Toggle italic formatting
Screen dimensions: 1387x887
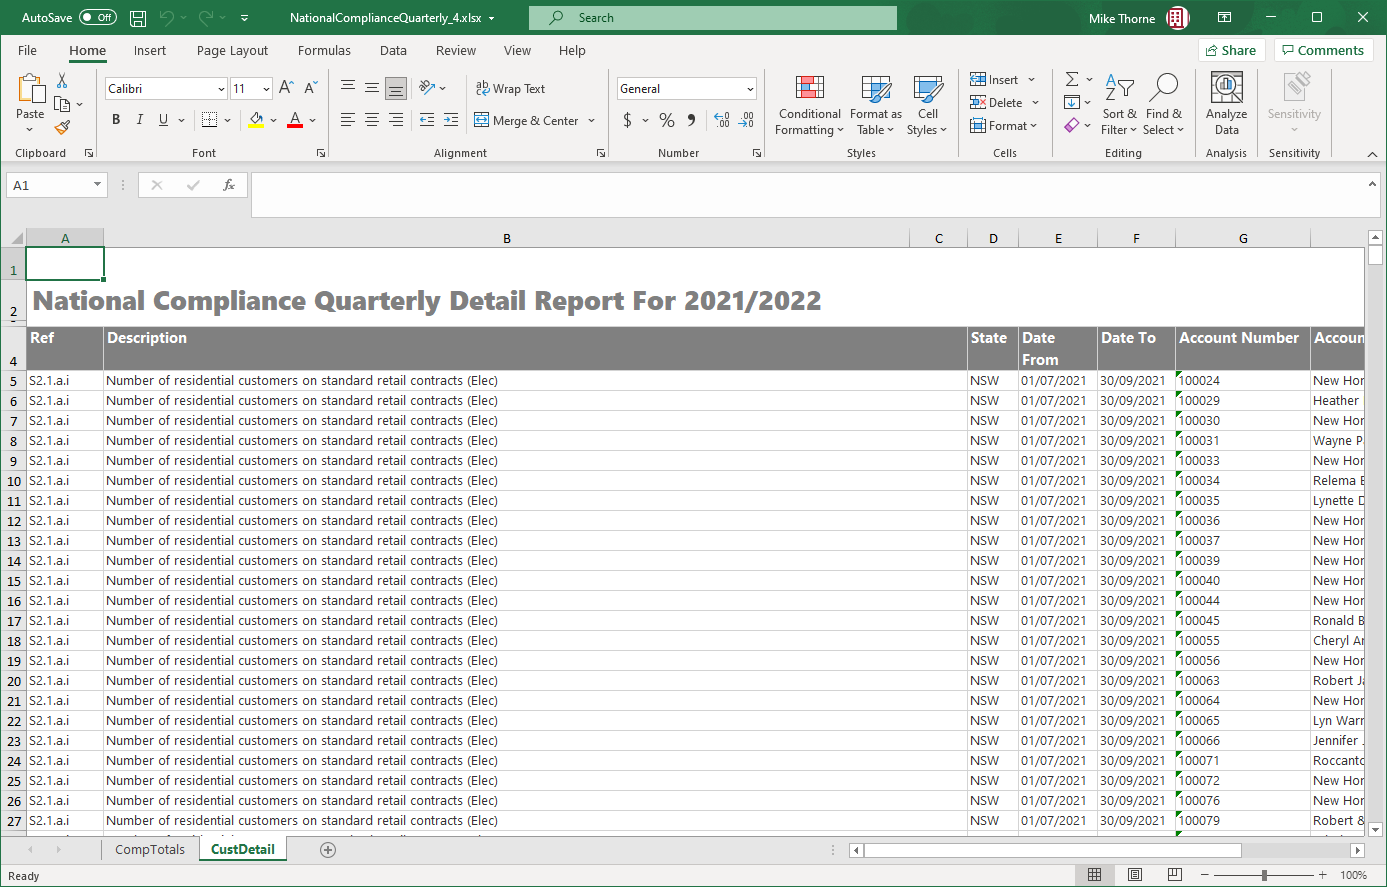pyautogui.click(x=139, y=119)
